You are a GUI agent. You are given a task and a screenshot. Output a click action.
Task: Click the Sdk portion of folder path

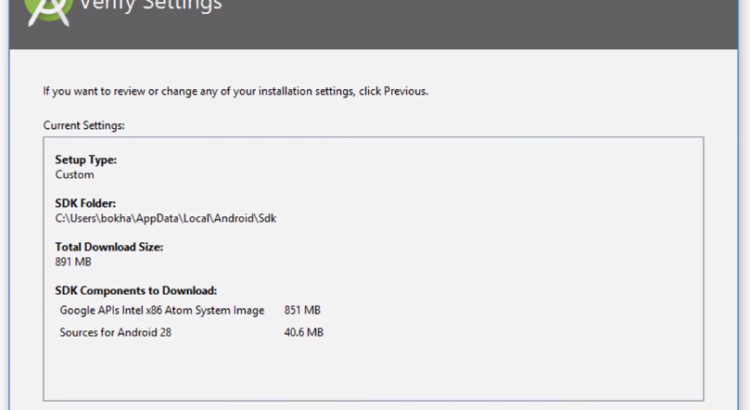[x=266, y=217]
